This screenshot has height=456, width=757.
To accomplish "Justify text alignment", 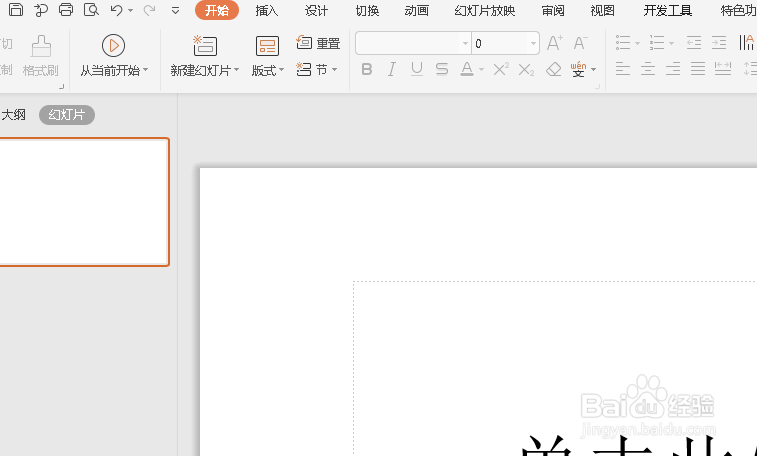I will [698, 69].
